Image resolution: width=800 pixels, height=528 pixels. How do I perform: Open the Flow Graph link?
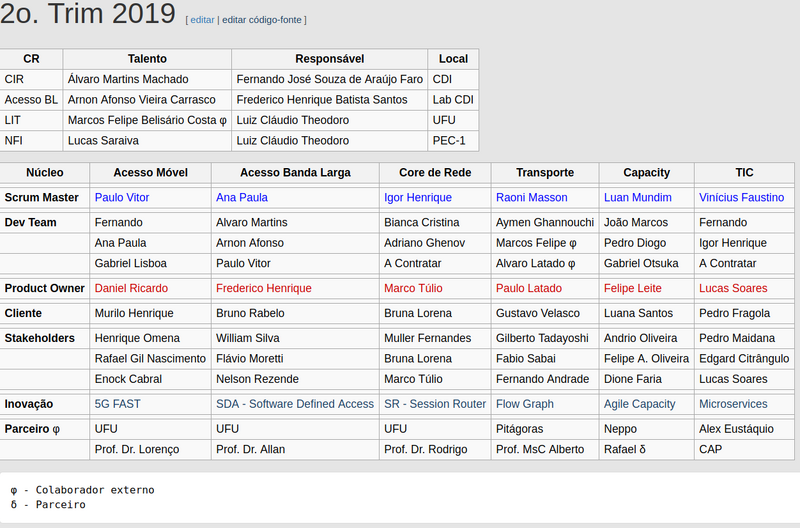525,404
